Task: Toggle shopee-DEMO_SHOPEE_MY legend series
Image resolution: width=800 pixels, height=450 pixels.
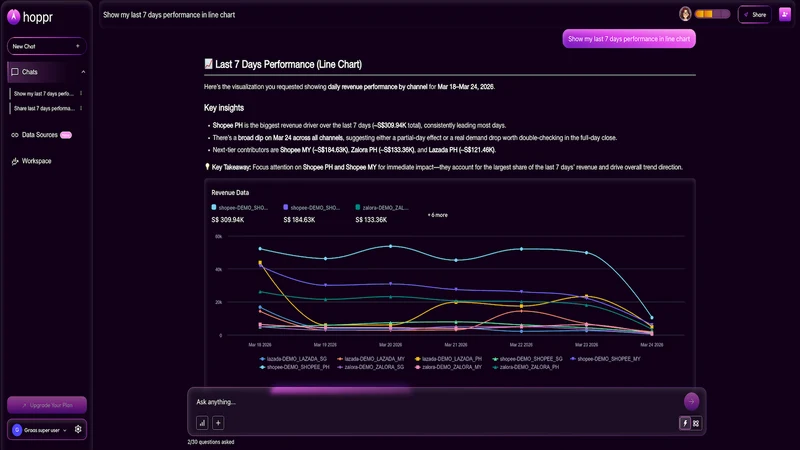Action: pyautogui.click(x=605, y=359)
